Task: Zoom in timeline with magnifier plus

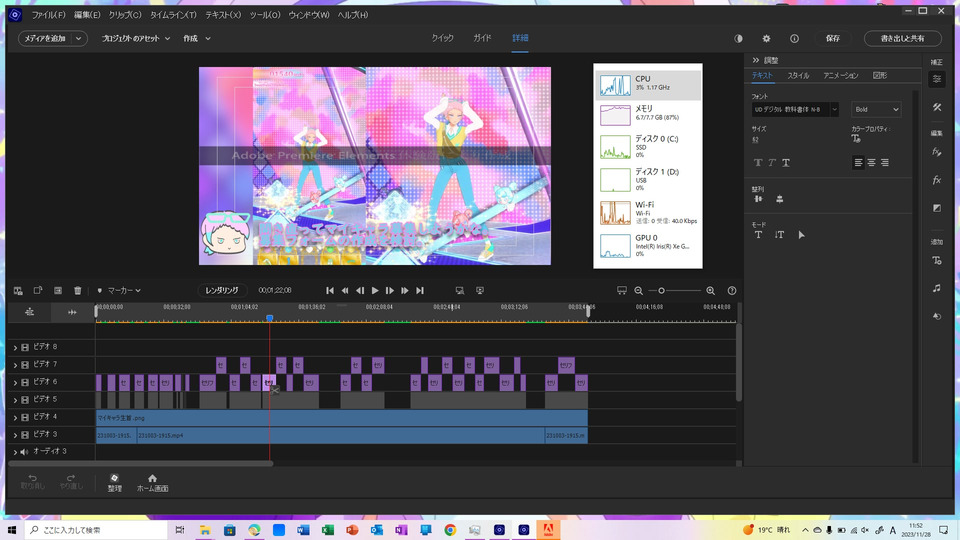Action: [x=710, y=291]
